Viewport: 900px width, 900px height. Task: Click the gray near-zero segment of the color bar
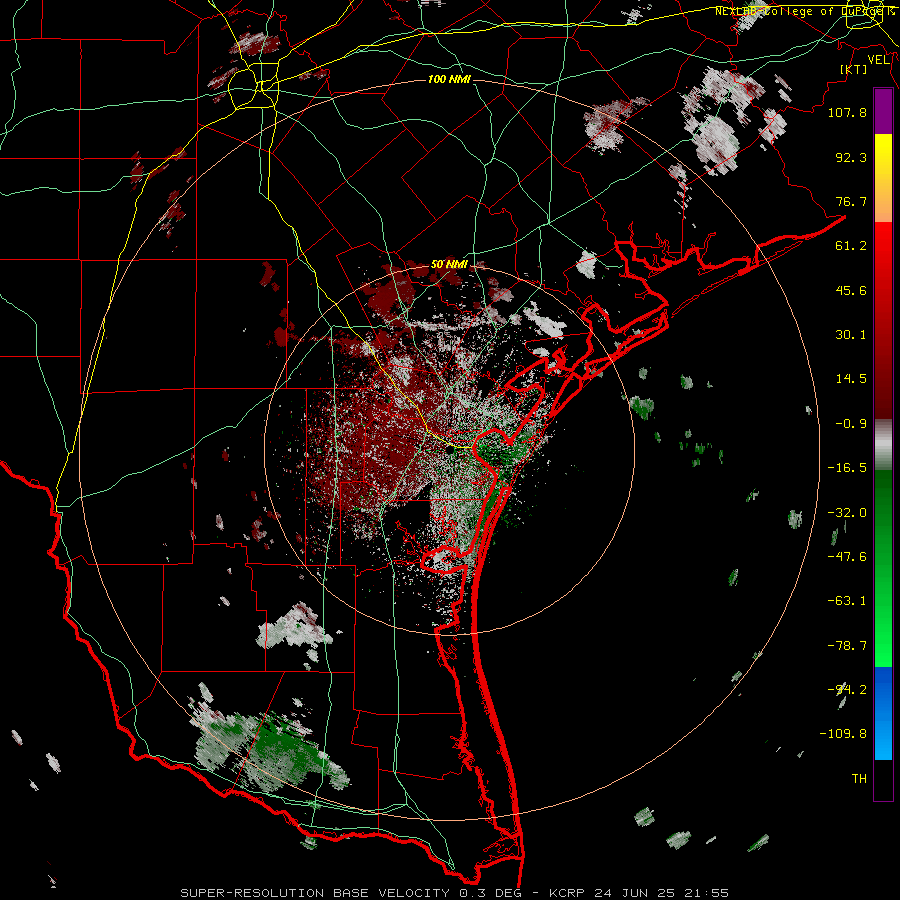coord(883,445)
